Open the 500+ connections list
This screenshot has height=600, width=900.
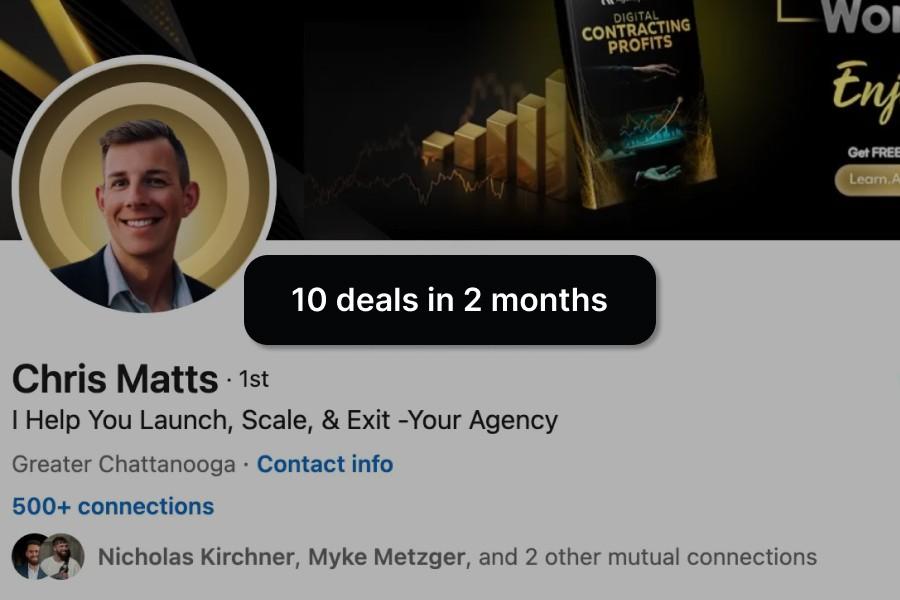click(x=113, y=506)
